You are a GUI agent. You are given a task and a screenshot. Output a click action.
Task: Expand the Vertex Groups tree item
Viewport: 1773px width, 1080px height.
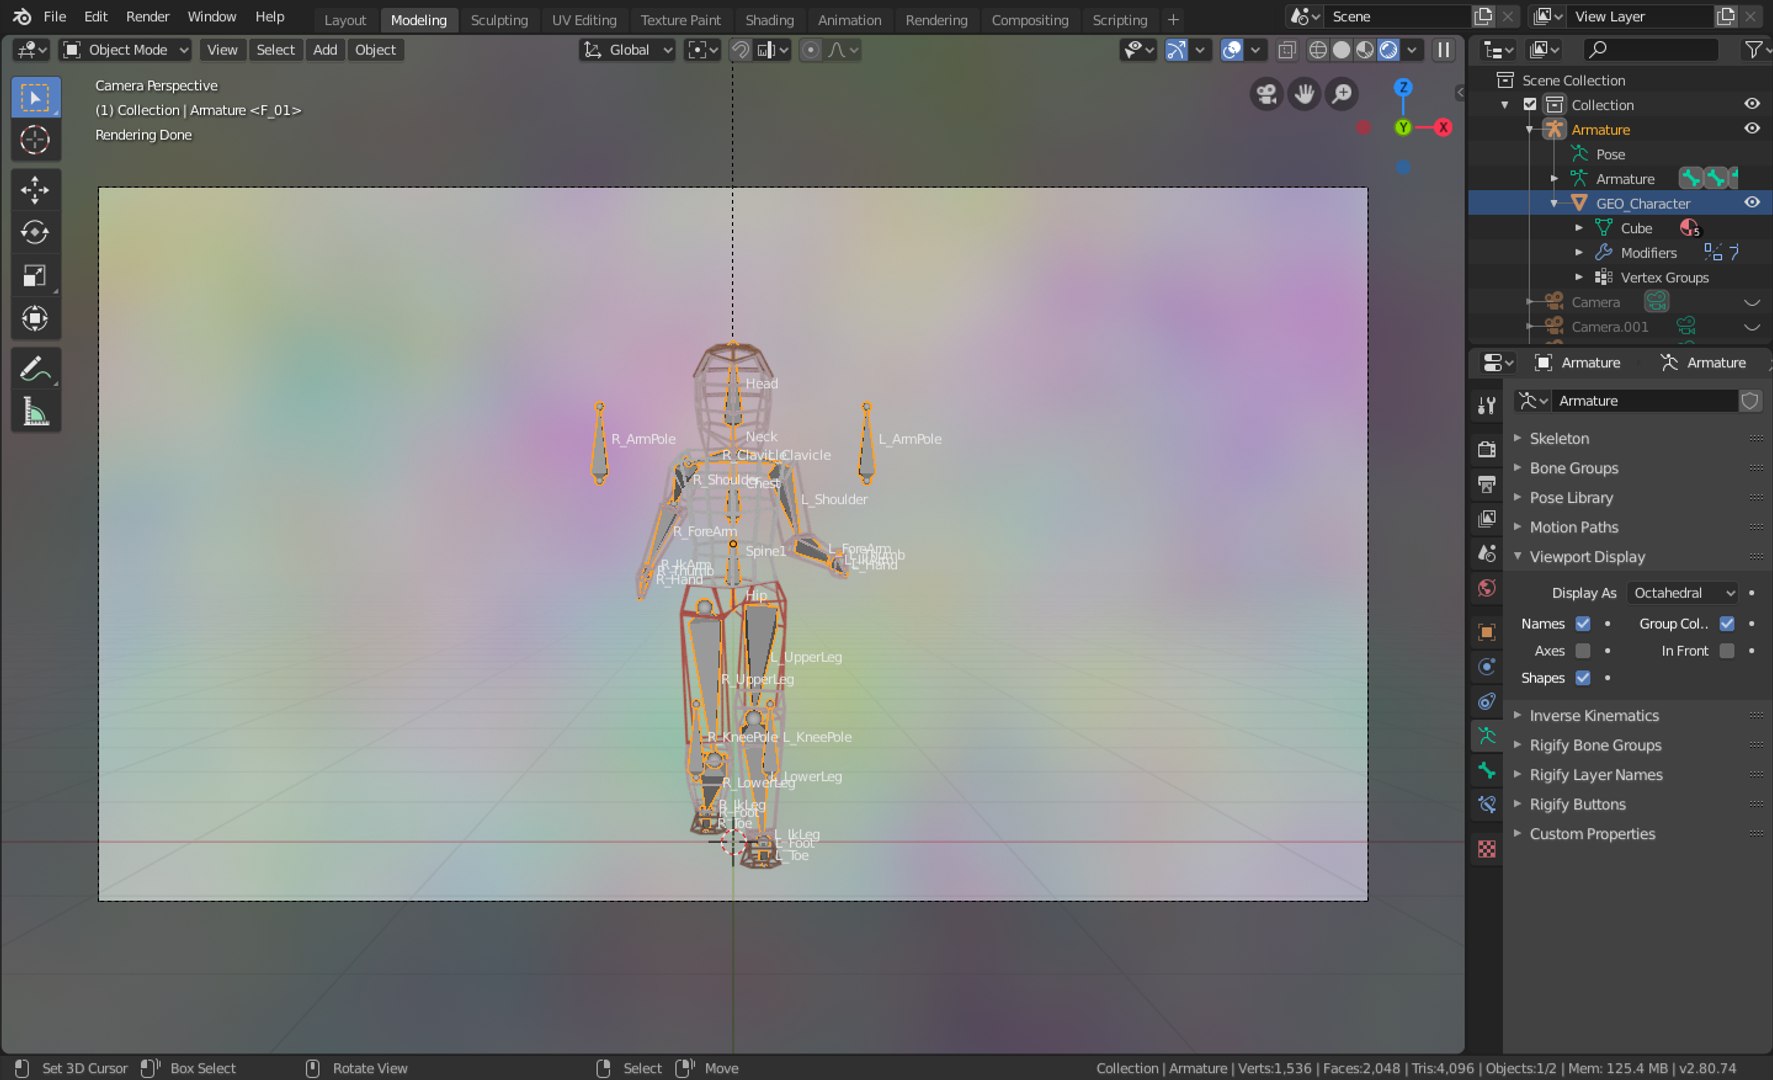click(x=1579, y=278)
